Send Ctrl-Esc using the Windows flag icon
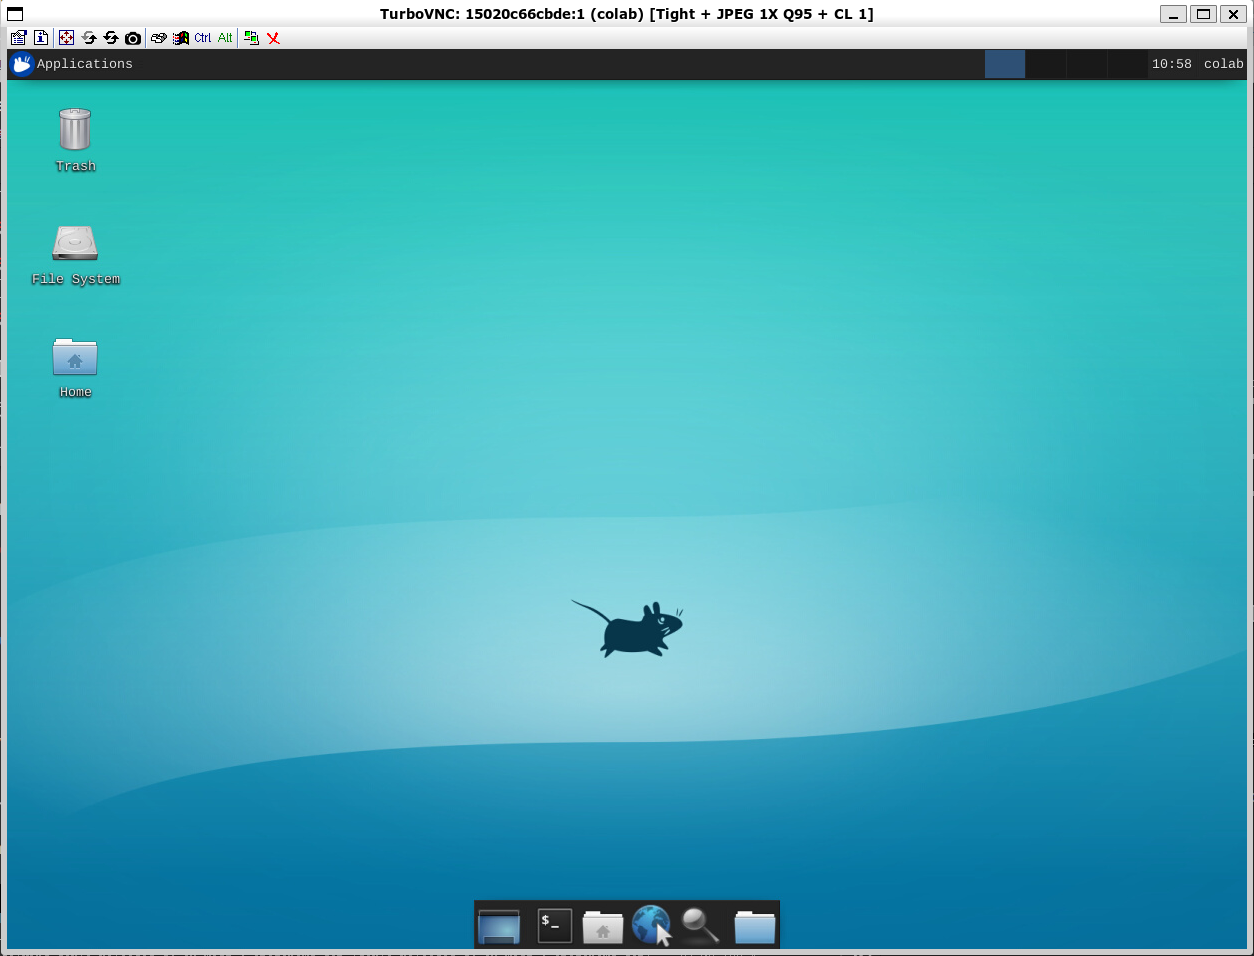The image size is (1254, 956). pos(181,38)
